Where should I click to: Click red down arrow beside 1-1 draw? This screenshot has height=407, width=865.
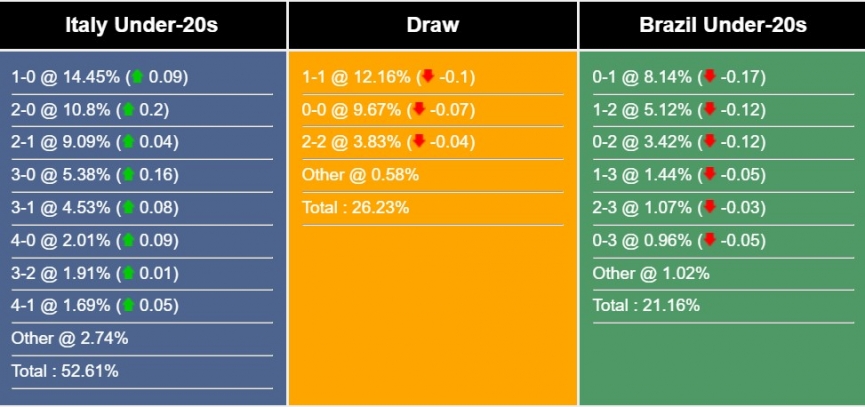click(426, 77)
